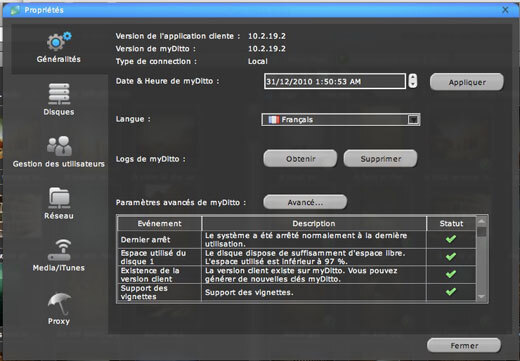Click the 'Version de myDitto' version value
This screenshot has height=361, width=520.
pyautogui.click(x=267, y=49)
